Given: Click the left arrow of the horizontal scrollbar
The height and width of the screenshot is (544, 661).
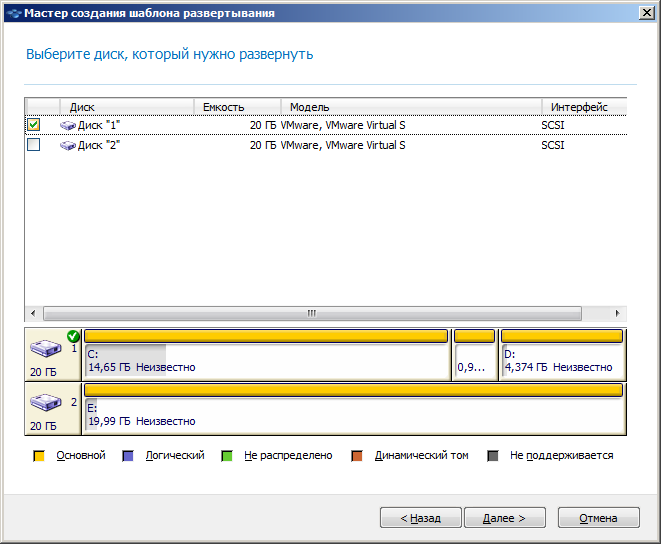Looking at the screenshot, I should click(x=33, y=313).
